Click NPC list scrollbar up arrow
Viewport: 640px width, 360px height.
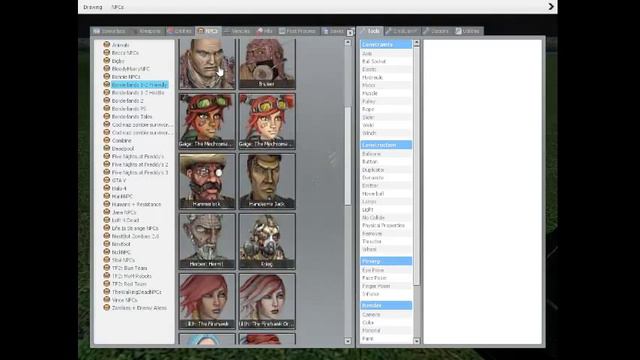click(348, 42)
